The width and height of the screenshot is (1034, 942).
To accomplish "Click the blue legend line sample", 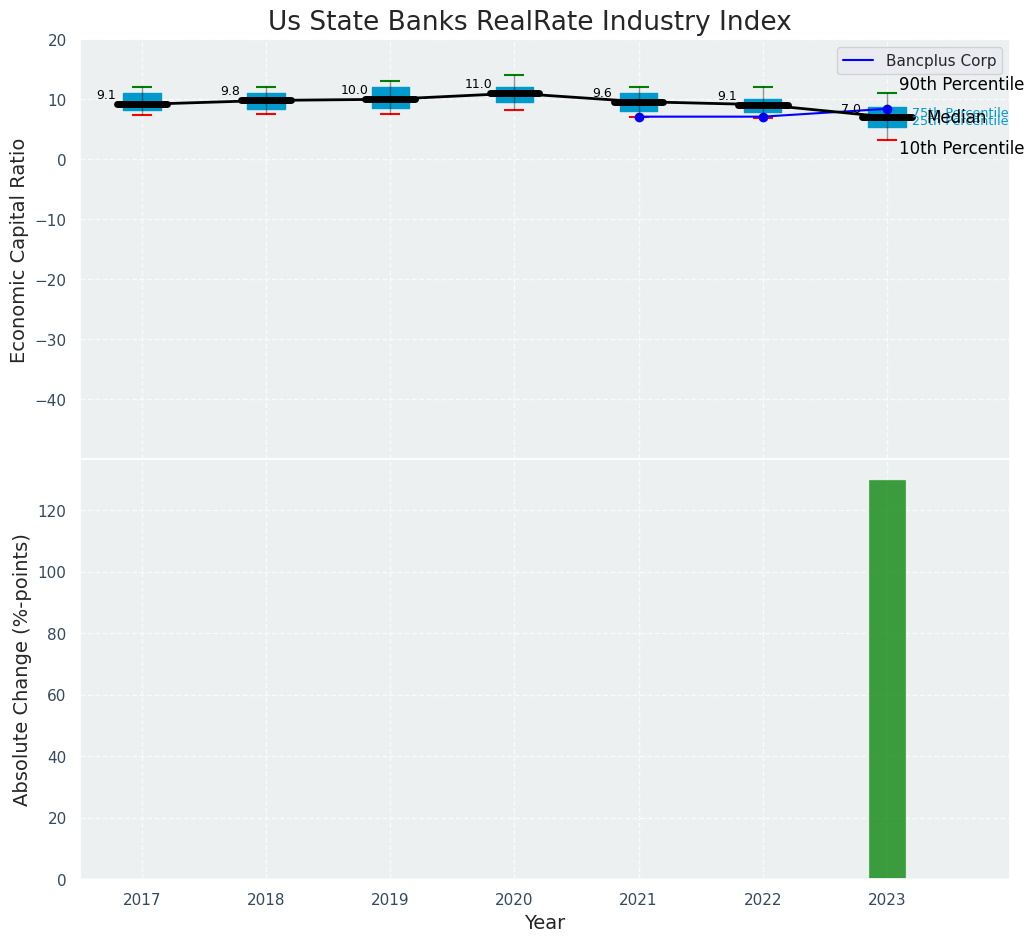I will 860,61.
